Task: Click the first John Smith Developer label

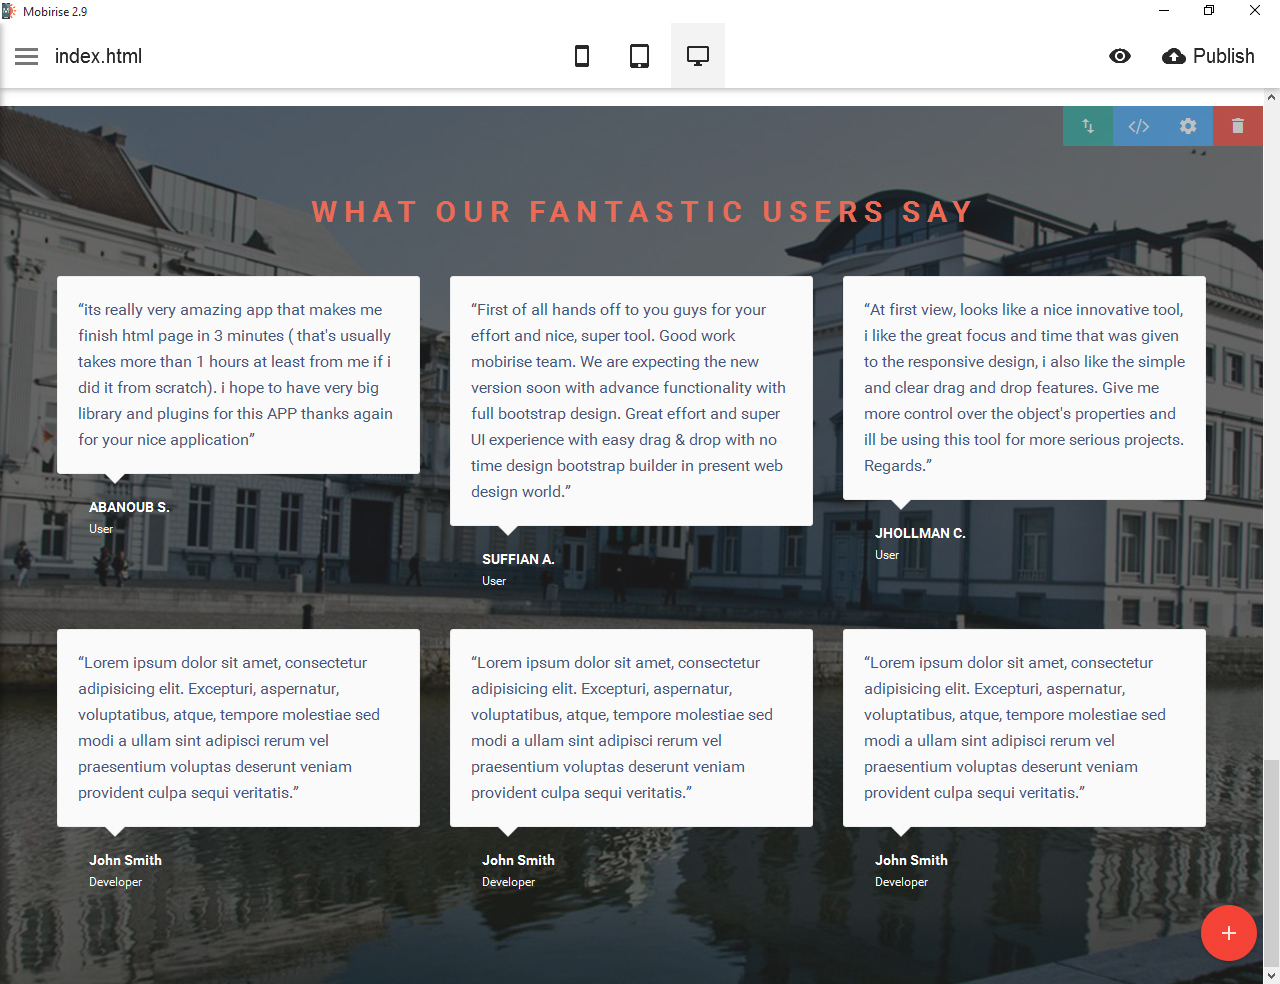Action: tap(115, 882)
